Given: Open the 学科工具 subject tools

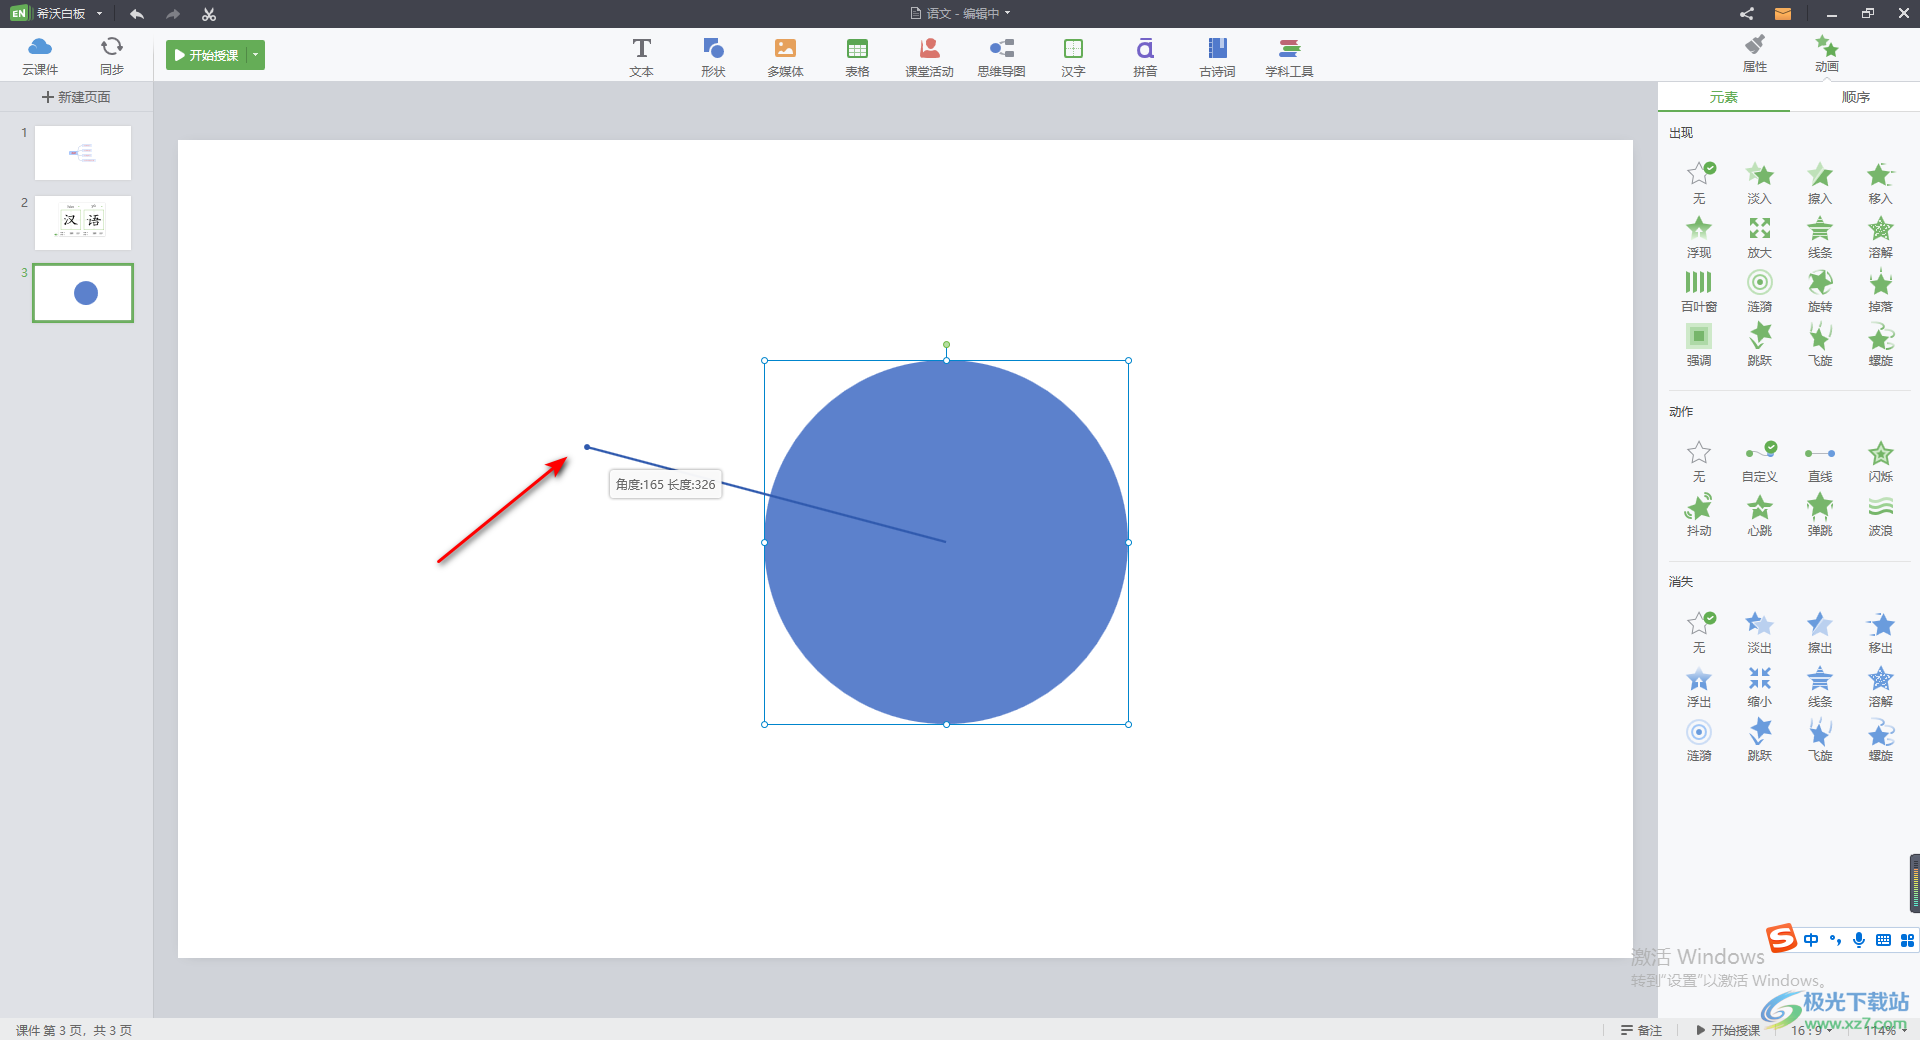Looking at the screenshot, I should (x=1289, y=57).
